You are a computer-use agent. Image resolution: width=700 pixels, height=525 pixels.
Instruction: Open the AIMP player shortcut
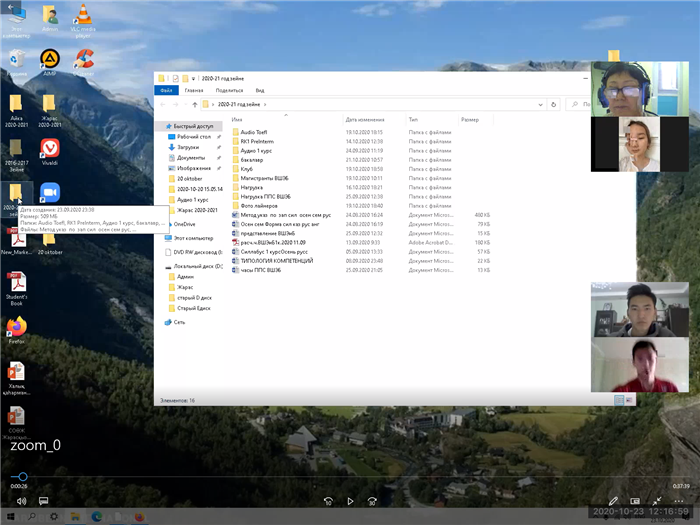(x=49, y=60)
